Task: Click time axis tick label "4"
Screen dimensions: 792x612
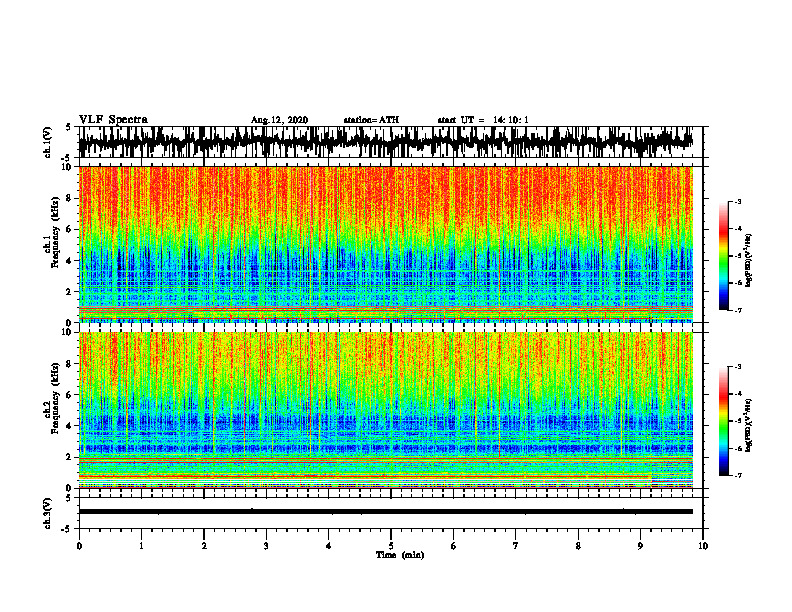Action: (x=329, y=546)
